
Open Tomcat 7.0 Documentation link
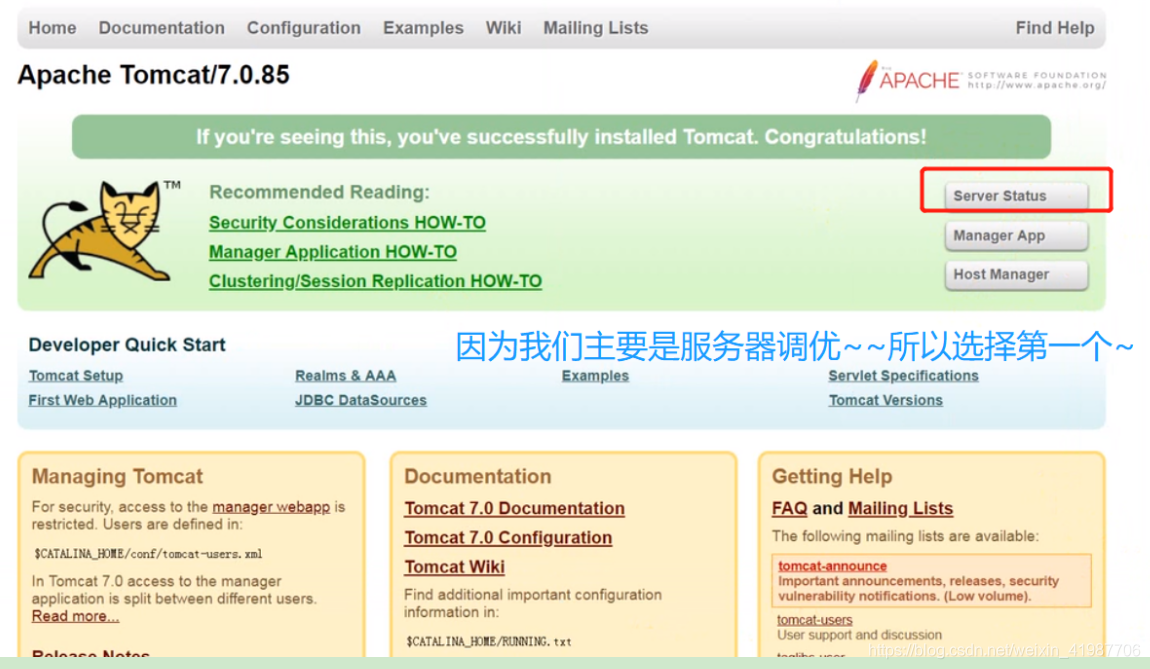coord(514,508)
